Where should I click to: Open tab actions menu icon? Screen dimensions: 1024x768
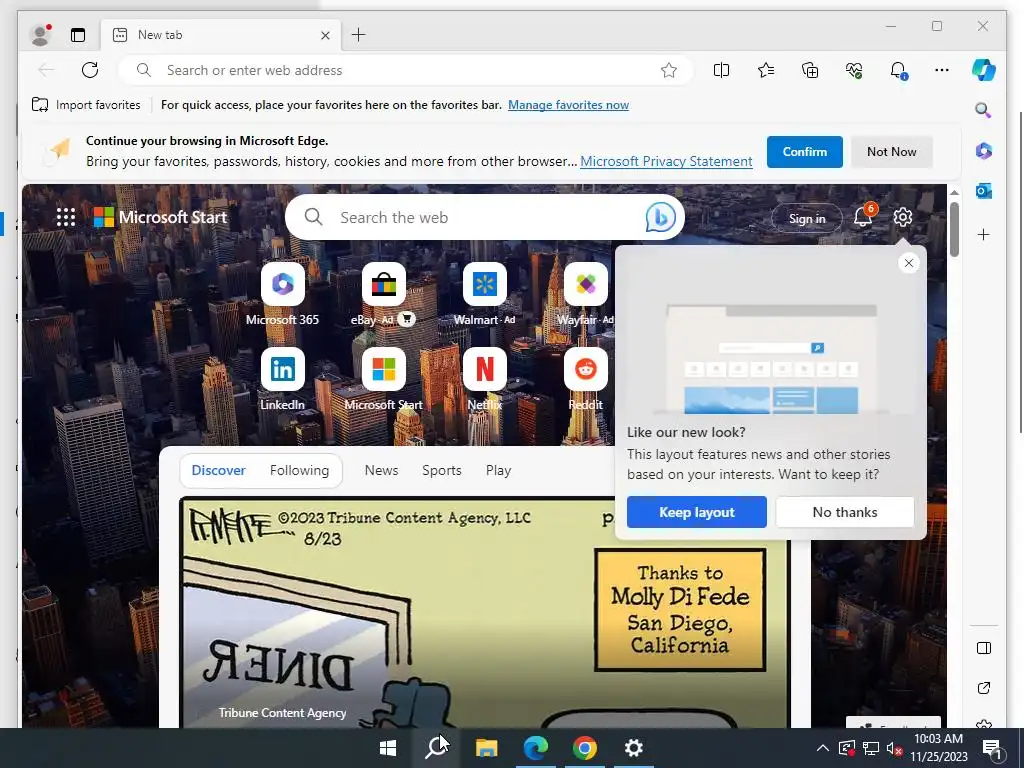tap(78, 35)
